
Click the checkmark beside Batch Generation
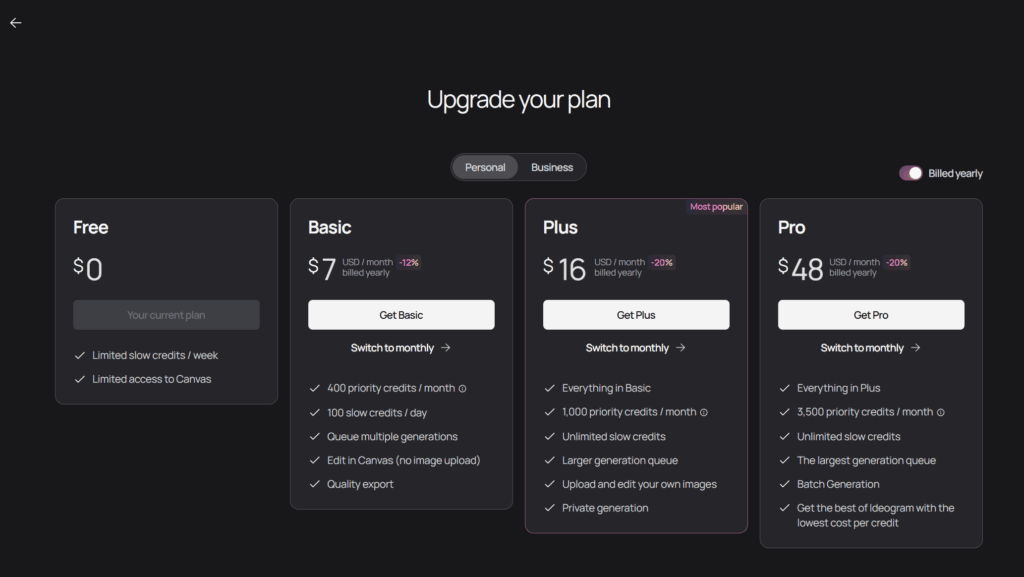(x=784, y=484)
